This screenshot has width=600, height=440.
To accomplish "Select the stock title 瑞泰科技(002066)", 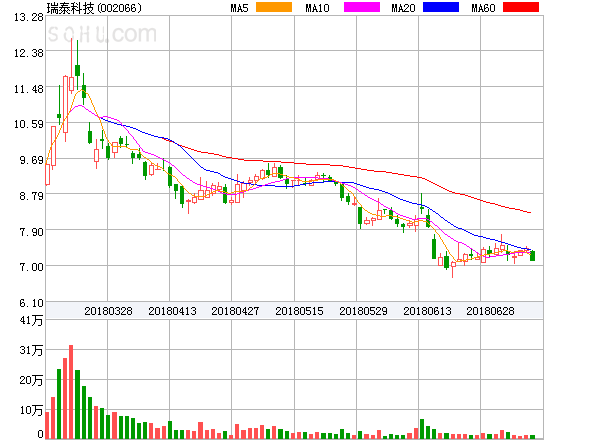I will pyautogui.click(x=94, y=8).
